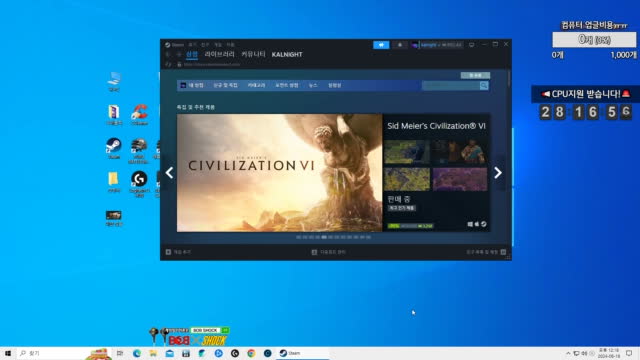Switch to the 라이브러리 tab
The image size is (640, 360).
coord(220,54)
